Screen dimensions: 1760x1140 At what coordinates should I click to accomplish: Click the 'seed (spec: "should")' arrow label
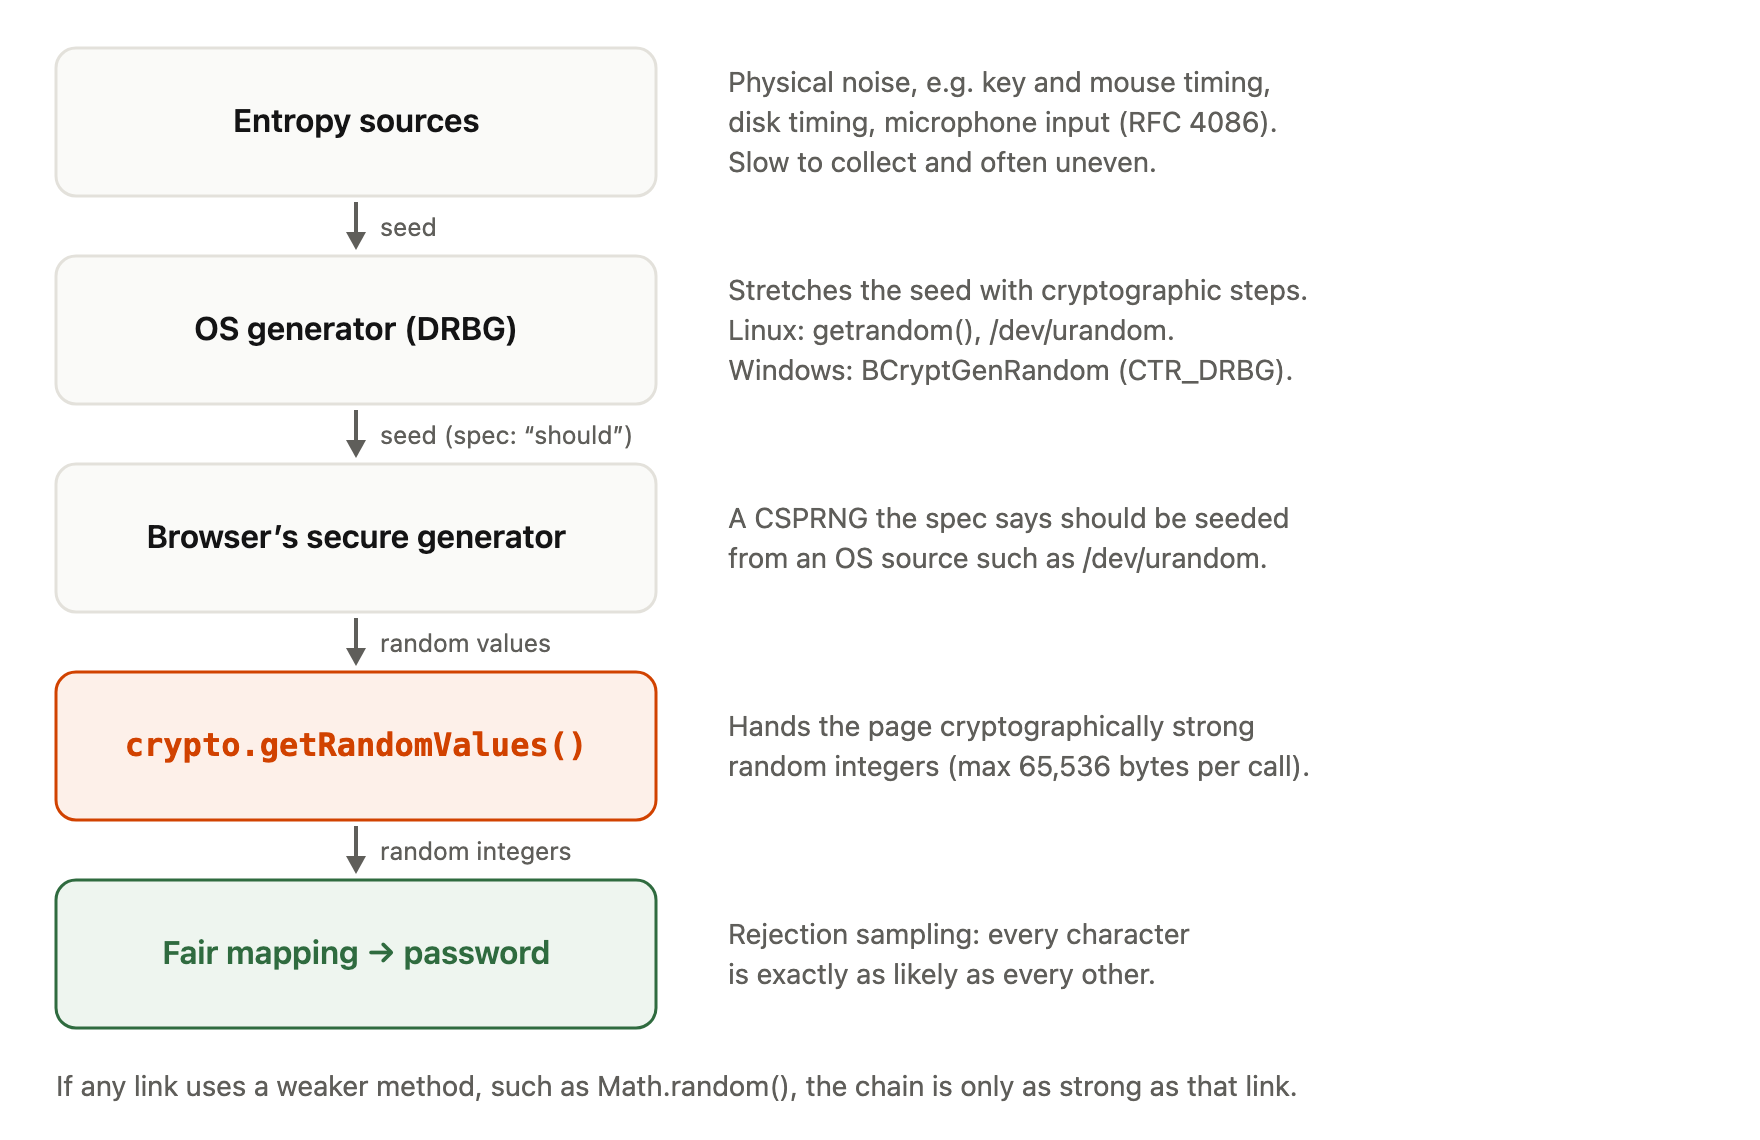(506, 436)
